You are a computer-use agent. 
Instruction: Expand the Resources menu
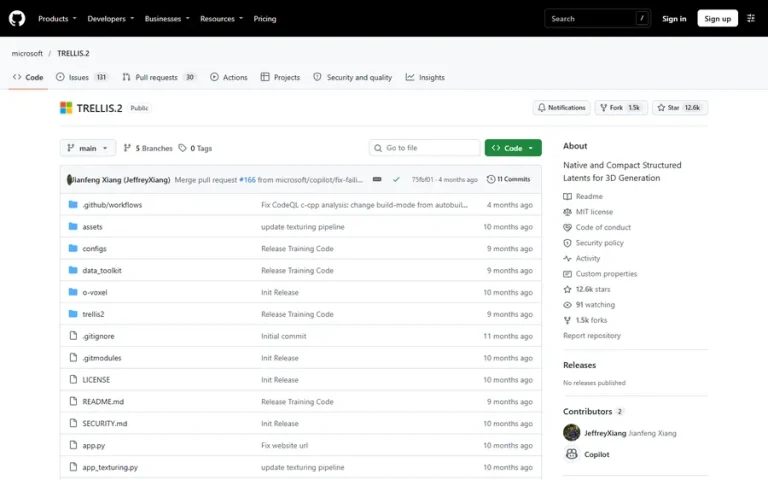tap(221, 19)
